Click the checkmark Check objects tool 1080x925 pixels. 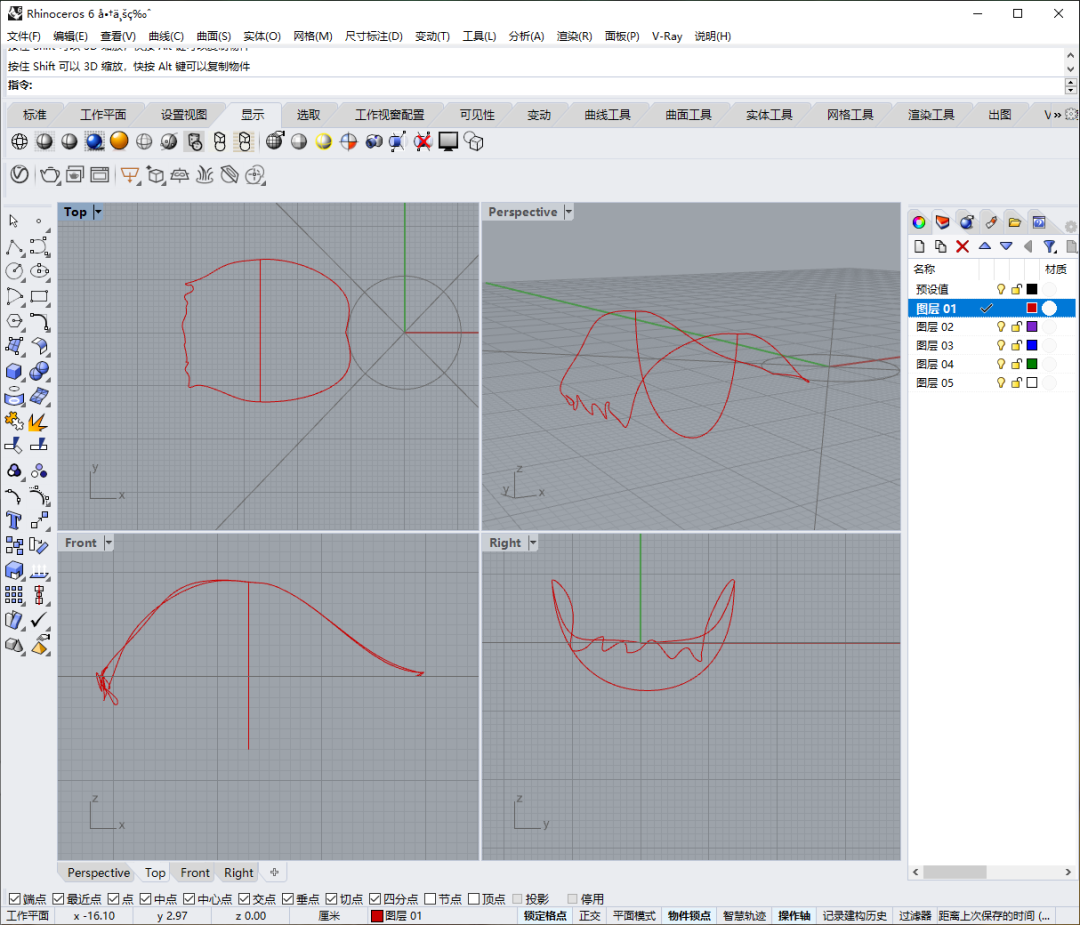pos(39,620)
